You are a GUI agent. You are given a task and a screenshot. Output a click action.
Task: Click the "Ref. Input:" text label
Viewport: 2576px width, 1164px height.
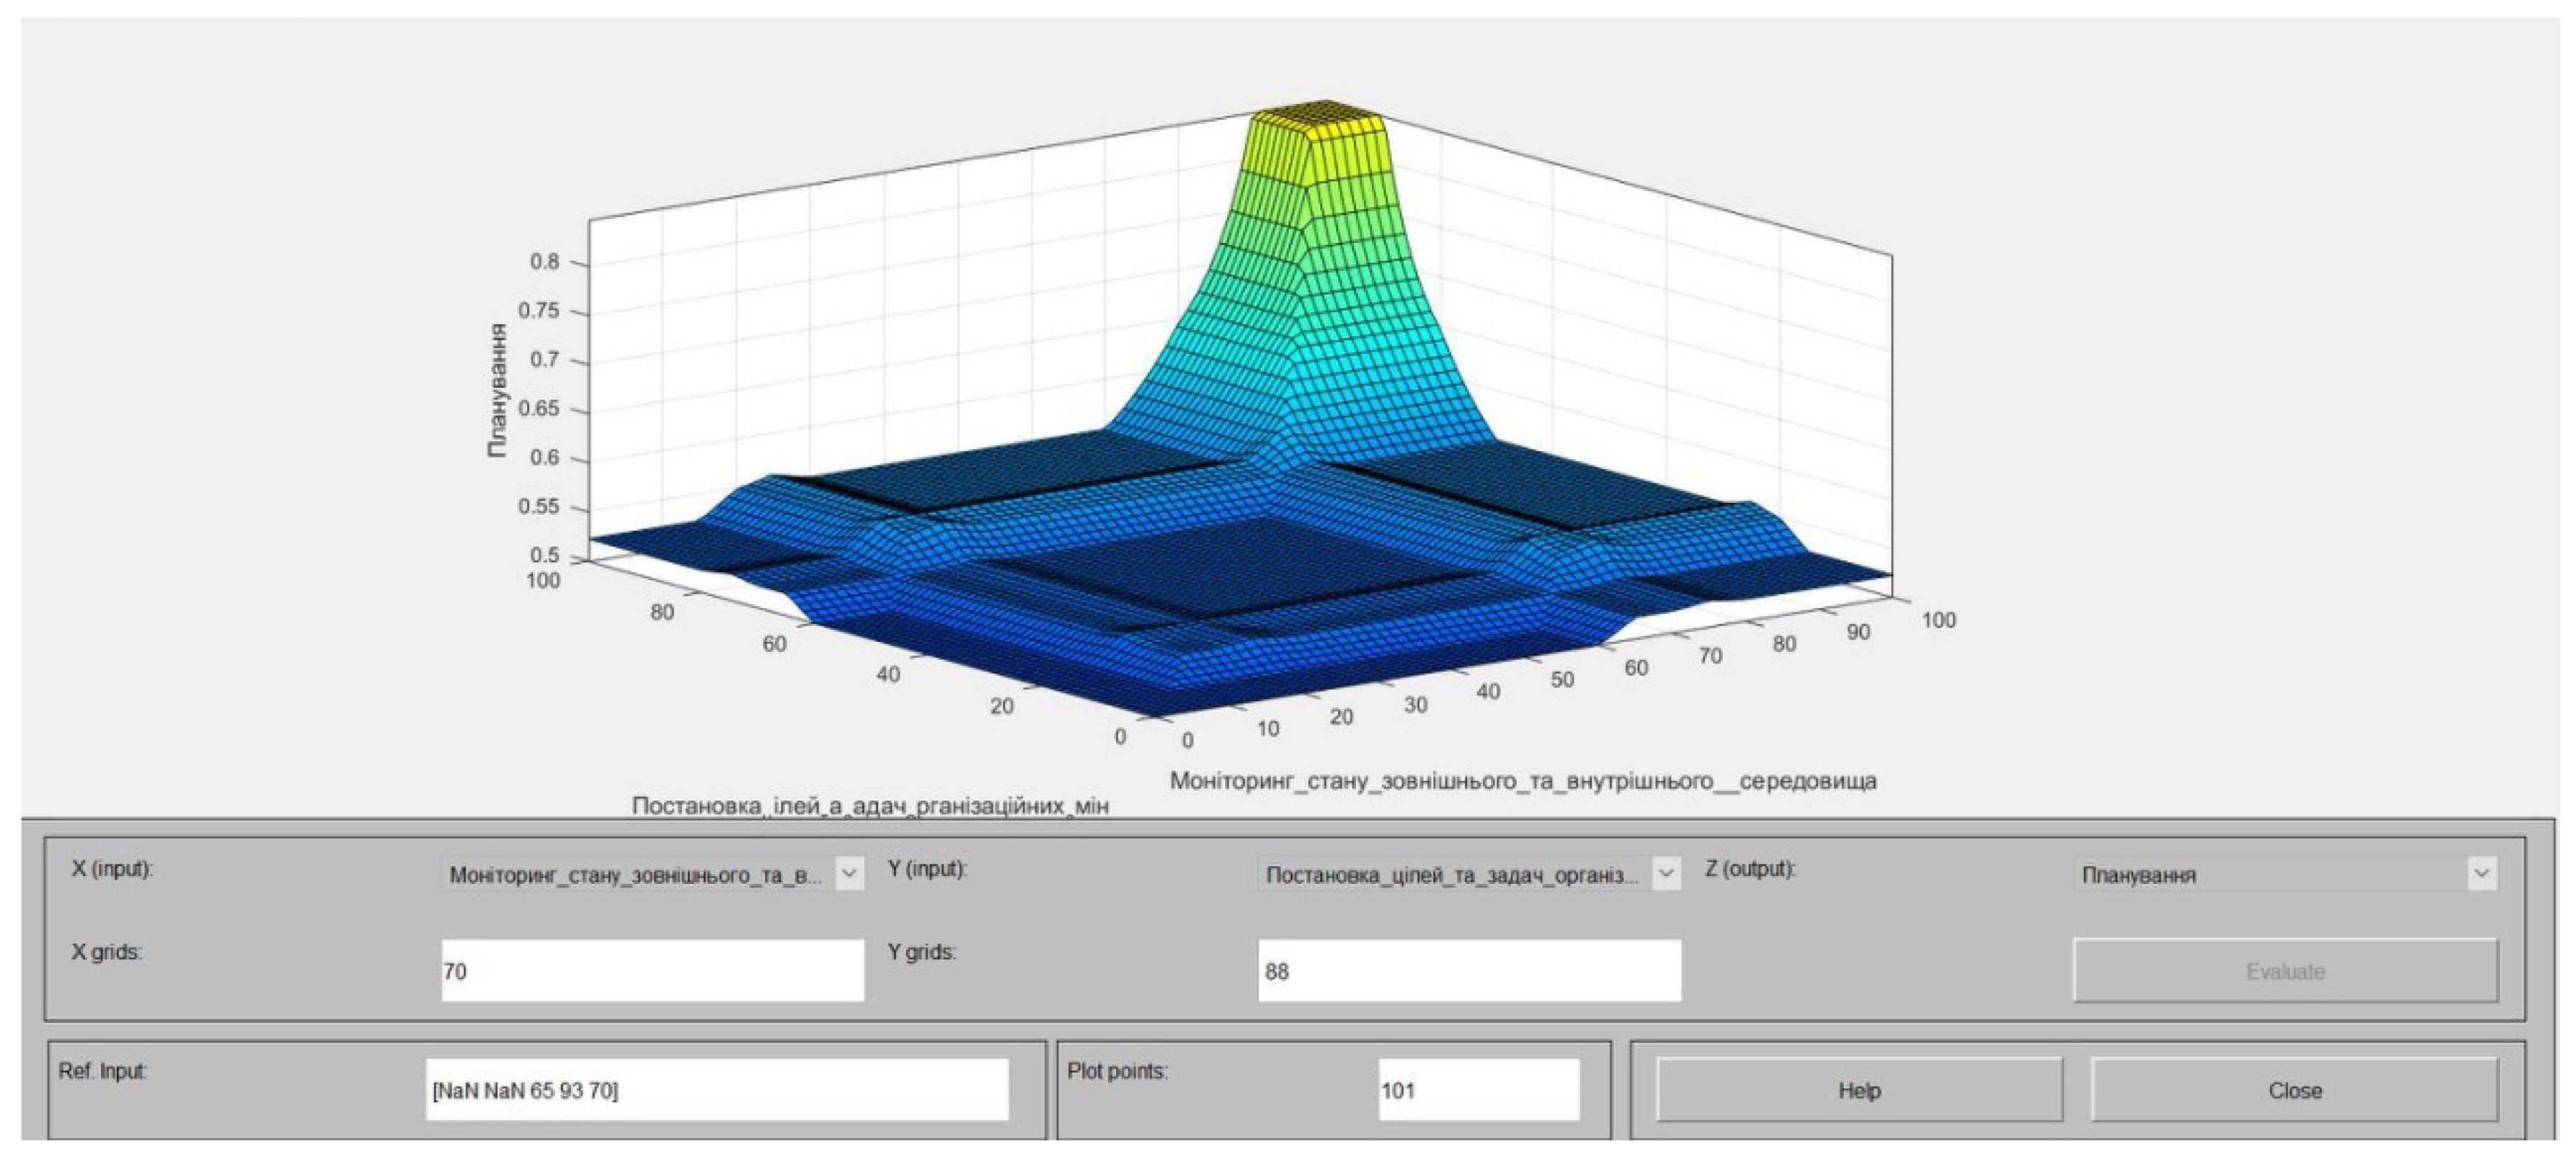pos(102,1071)
